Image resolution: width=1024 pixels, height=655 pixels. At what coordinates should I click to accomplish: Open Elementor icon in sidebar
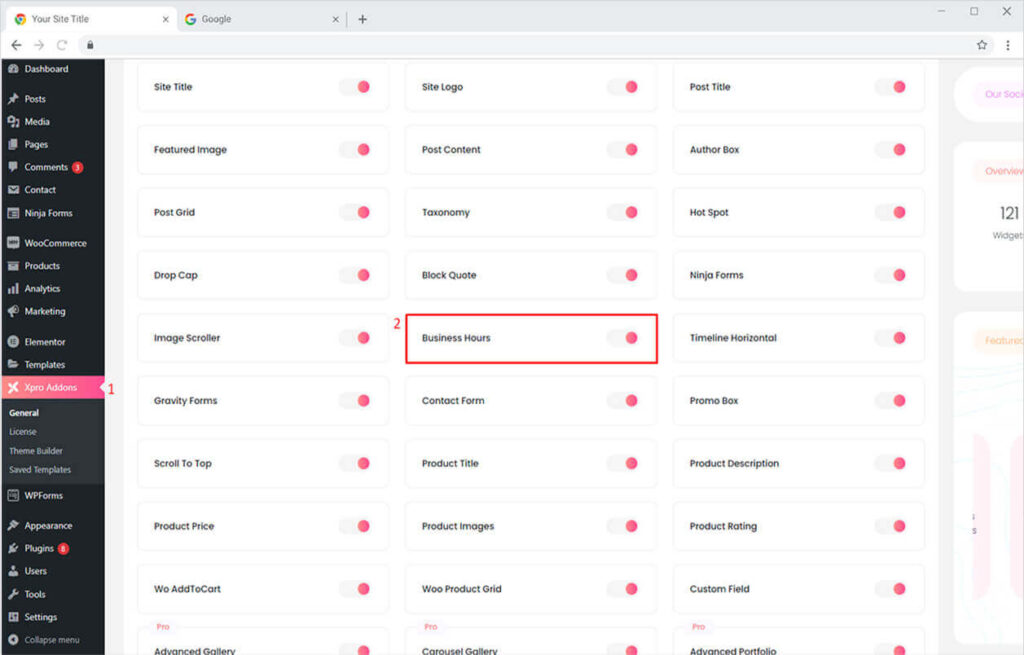tap(13, 342)
